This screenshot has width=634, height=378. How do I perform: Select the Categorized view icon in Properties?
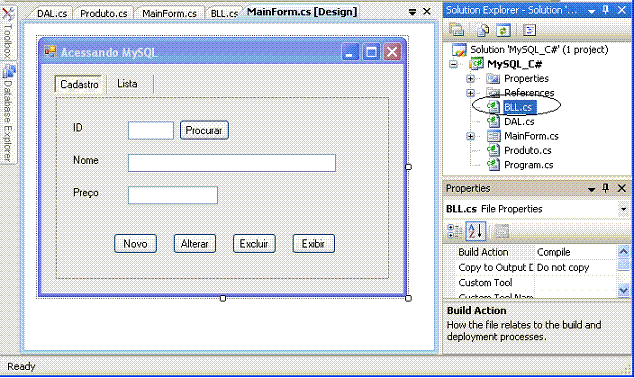click(x=454, y=232)
